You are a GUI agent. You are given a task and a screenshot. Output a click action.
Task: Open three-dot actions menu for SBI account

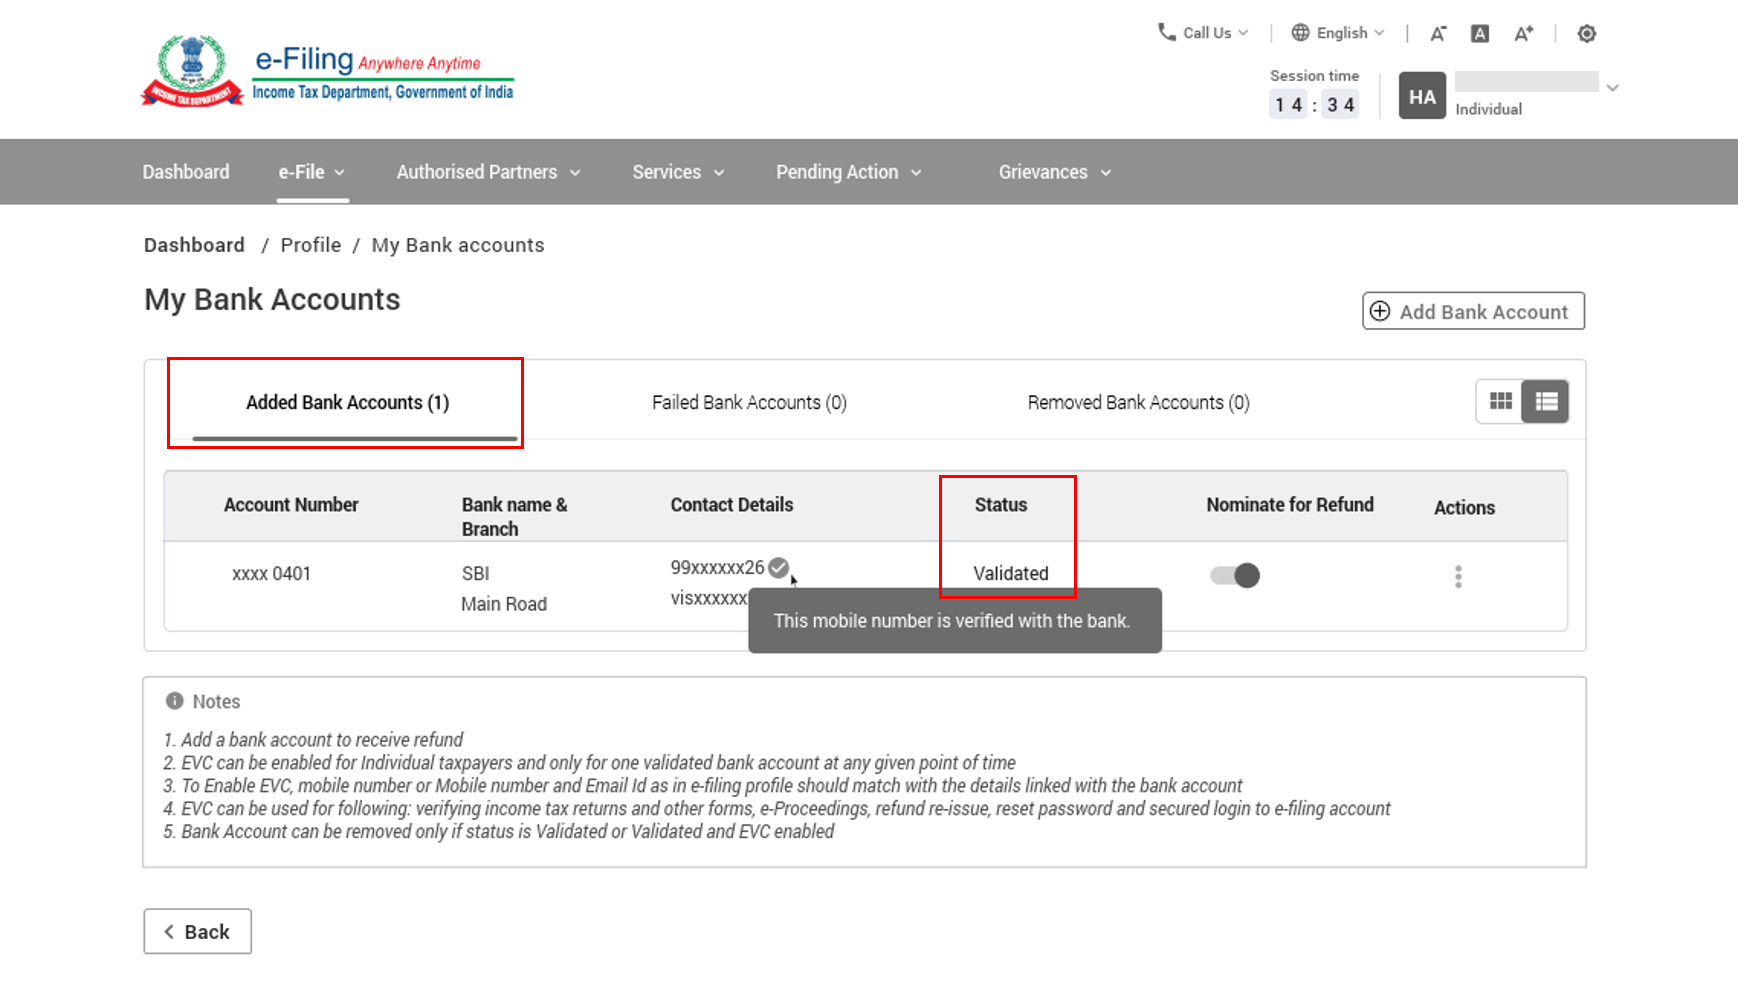click(x=1458, y=576)
